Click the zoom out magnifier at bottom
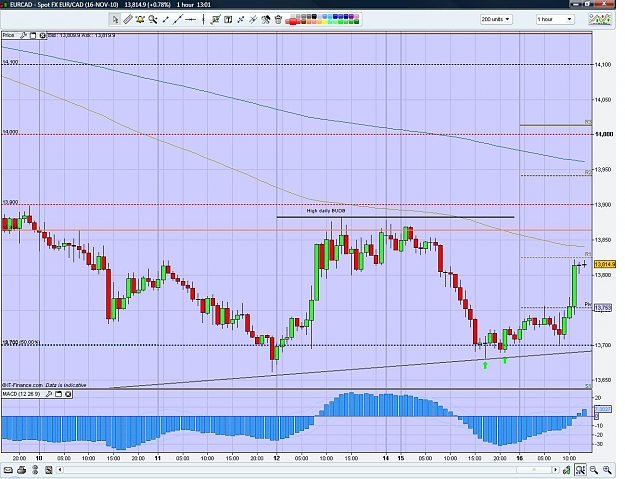 594,470
